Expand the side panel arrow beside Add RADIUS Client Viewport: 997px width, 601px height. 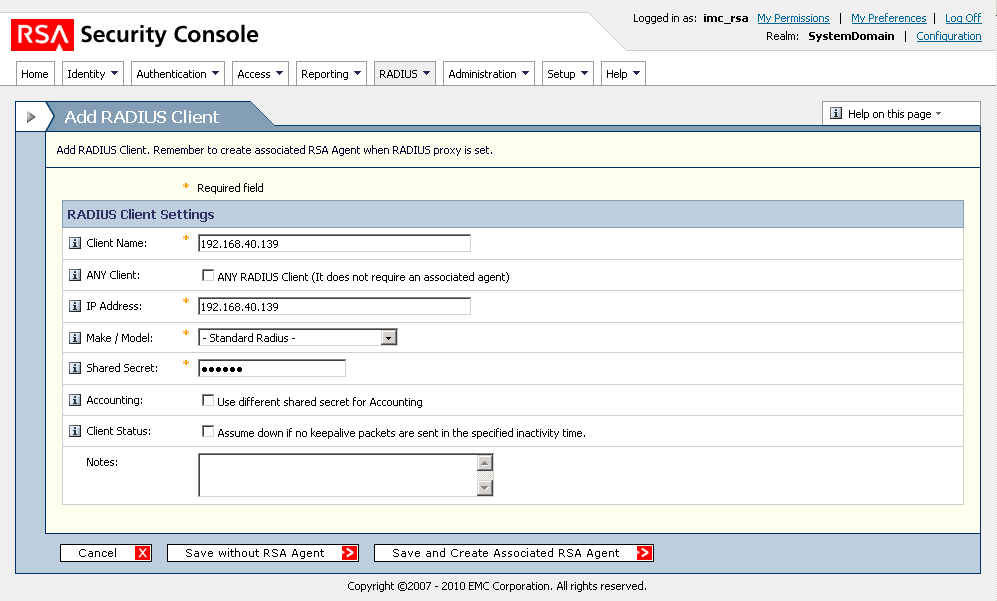coord(31,116)
